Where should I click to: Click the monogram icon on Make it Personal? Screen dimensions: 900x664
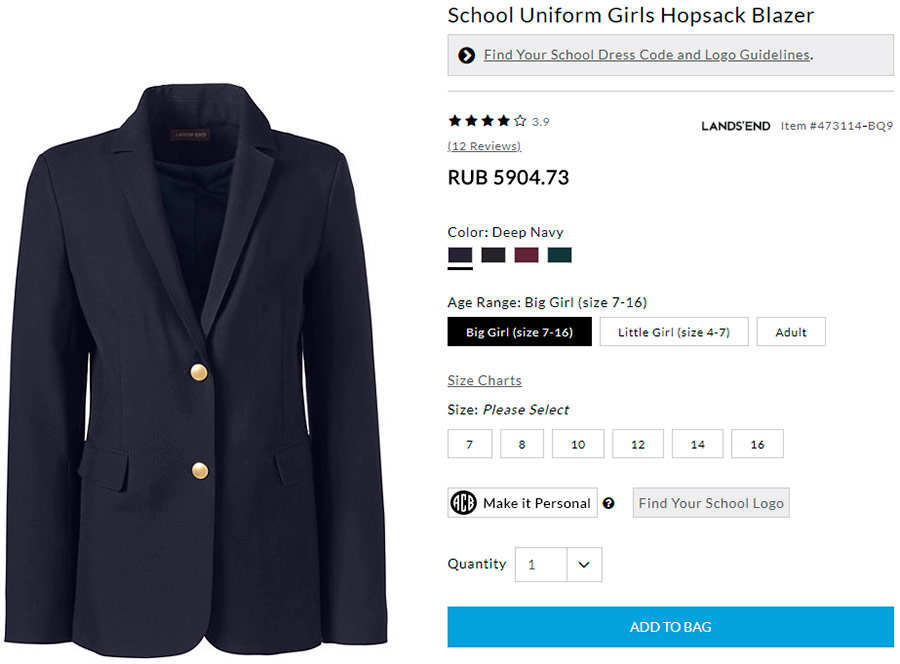466,502
